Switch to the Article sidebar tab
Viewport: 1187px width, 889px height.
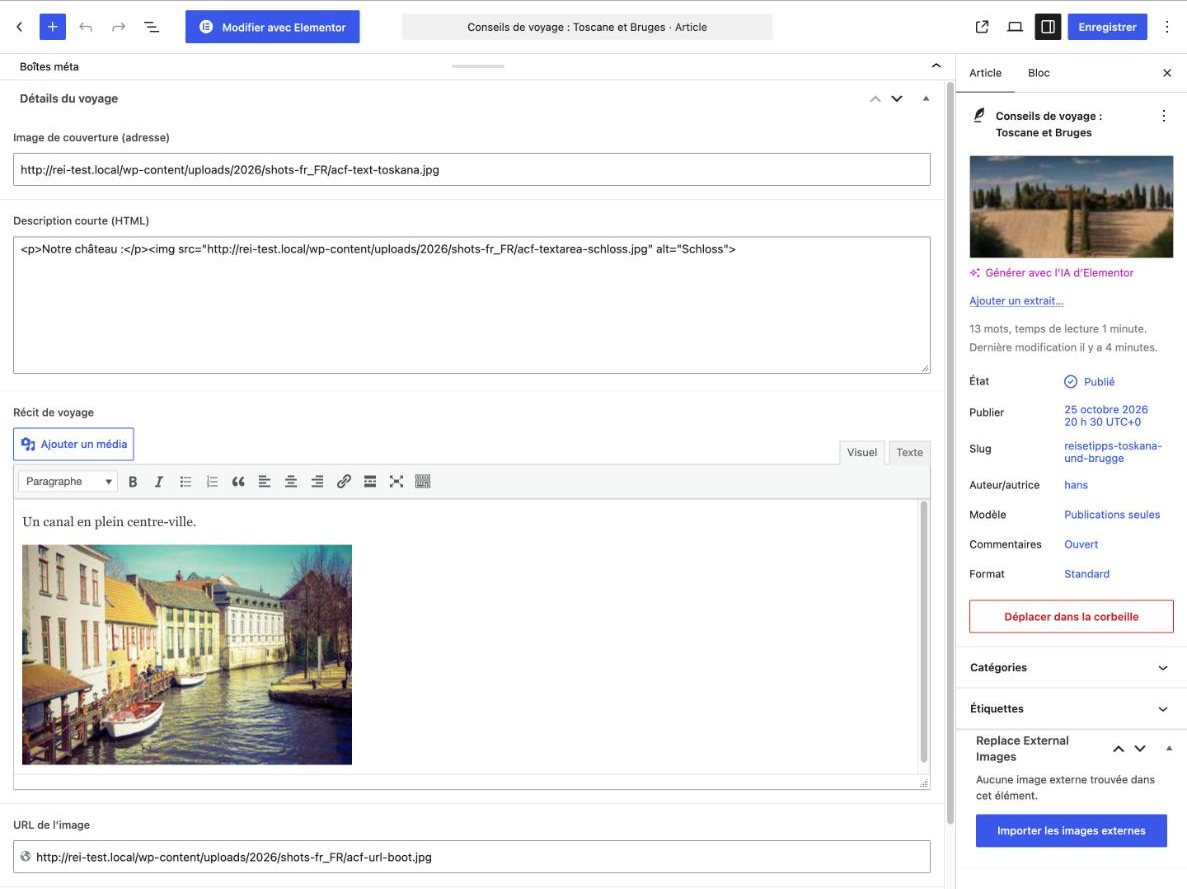[985, 73]
